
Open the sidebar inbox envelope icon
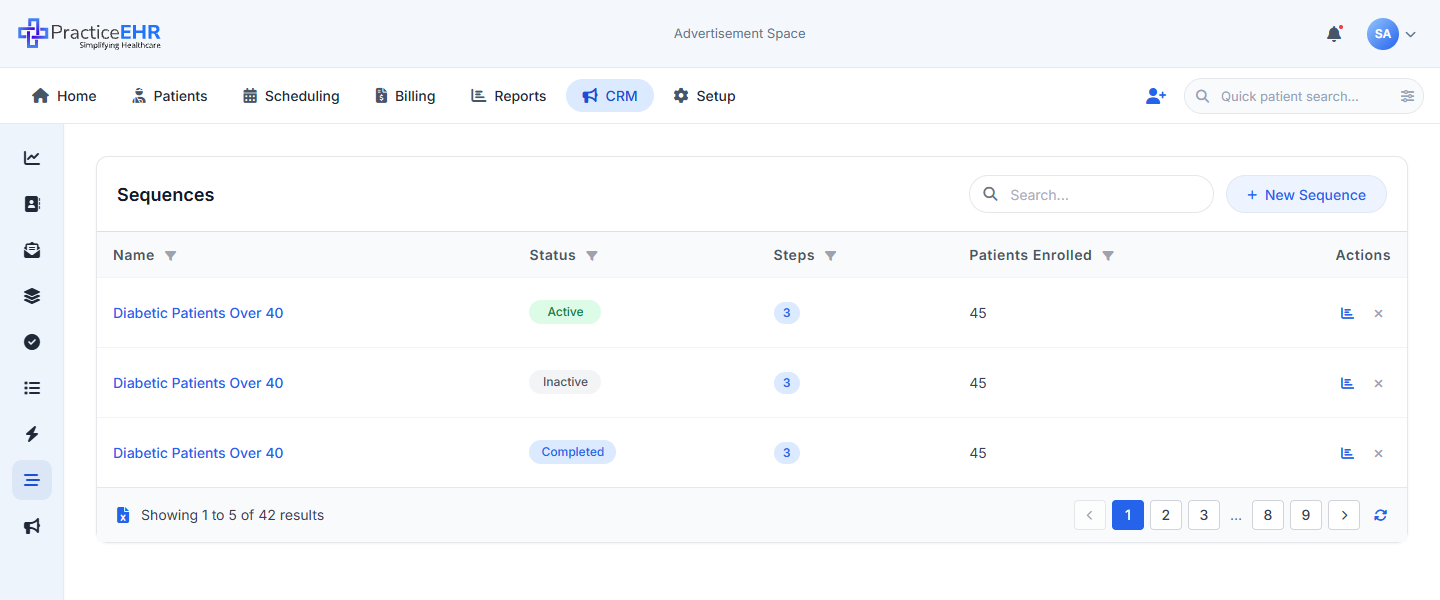32,250
